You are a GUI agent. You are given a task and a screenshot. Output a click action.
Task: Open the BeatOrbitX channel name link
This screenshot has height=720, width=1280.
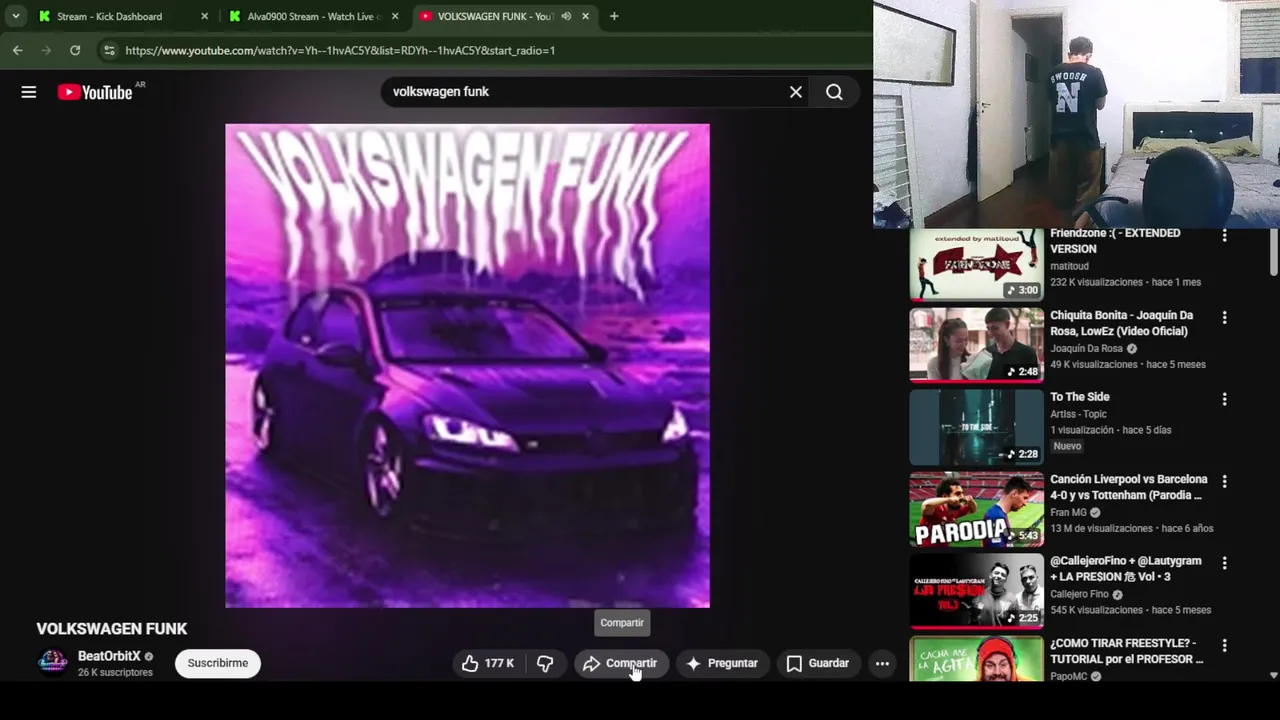109,656
